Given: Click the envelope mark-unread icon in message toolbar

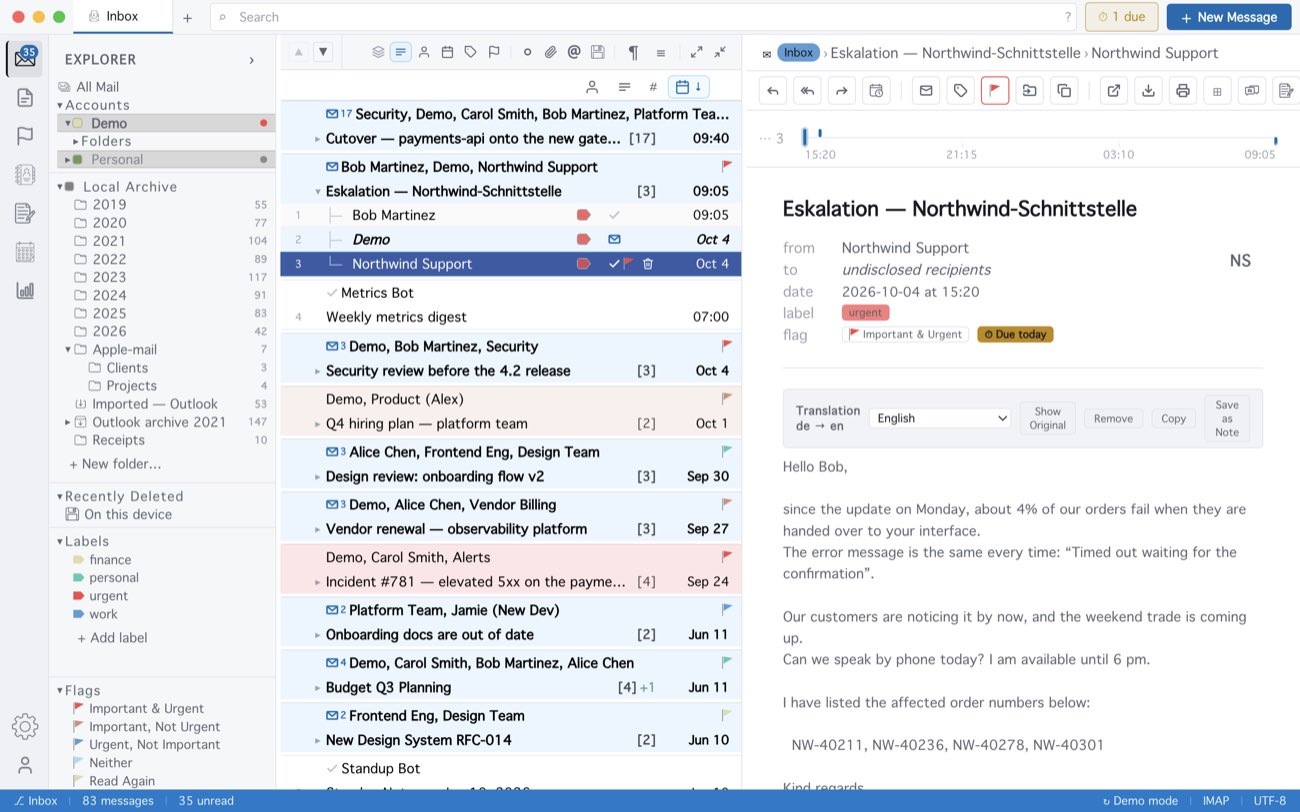Looking at the screenshot, I should tap(926, 91).
